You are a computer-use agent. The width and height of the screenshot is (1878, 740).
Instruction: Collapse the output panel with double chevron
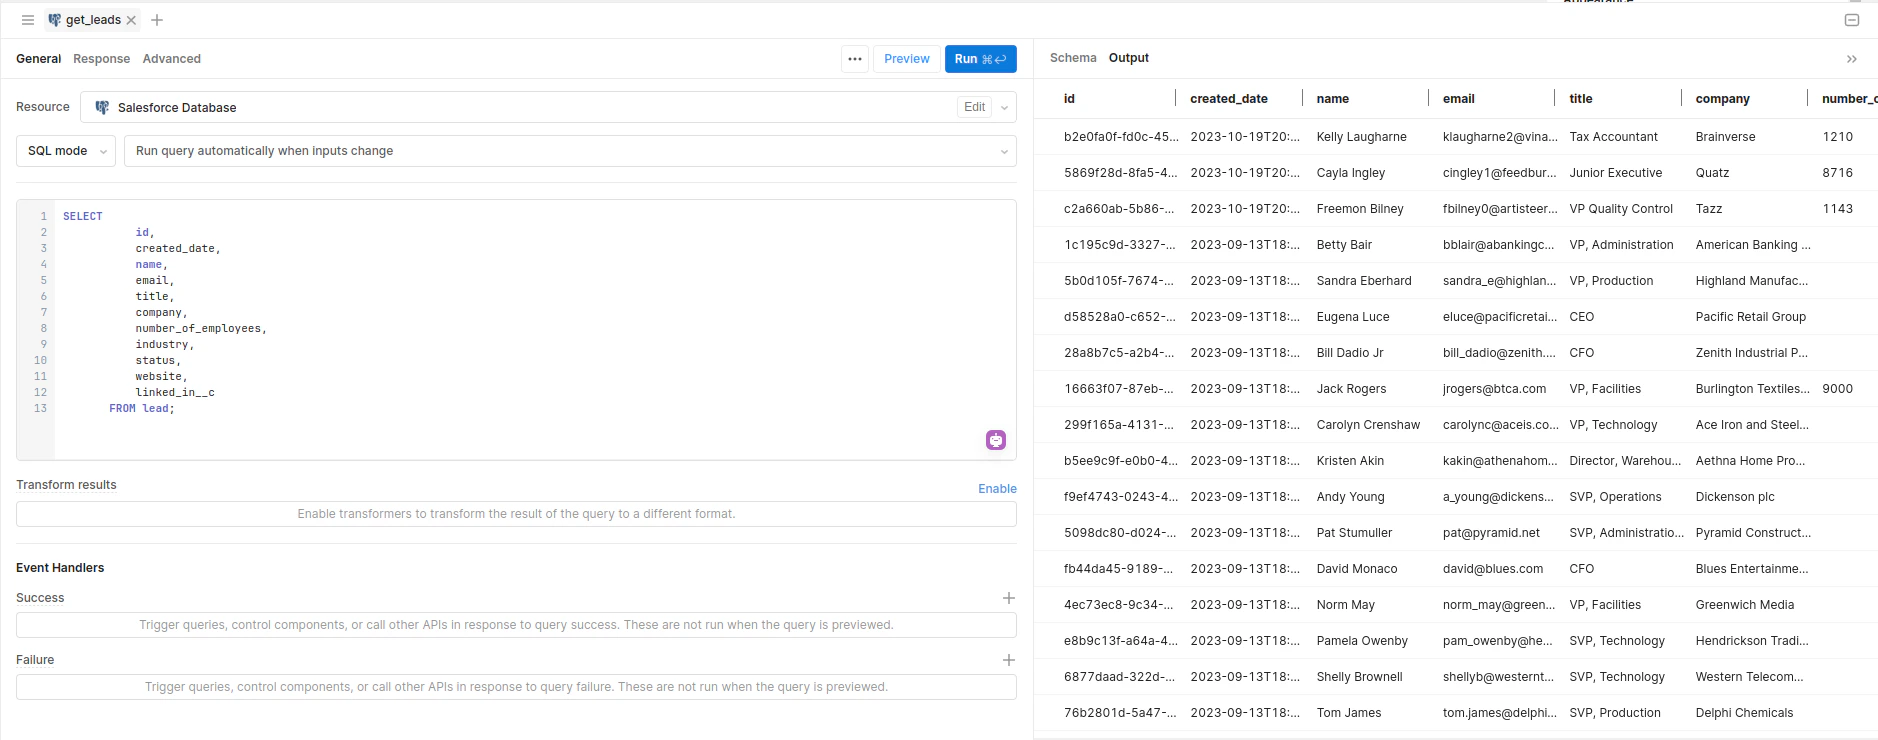click(1852, 59)
